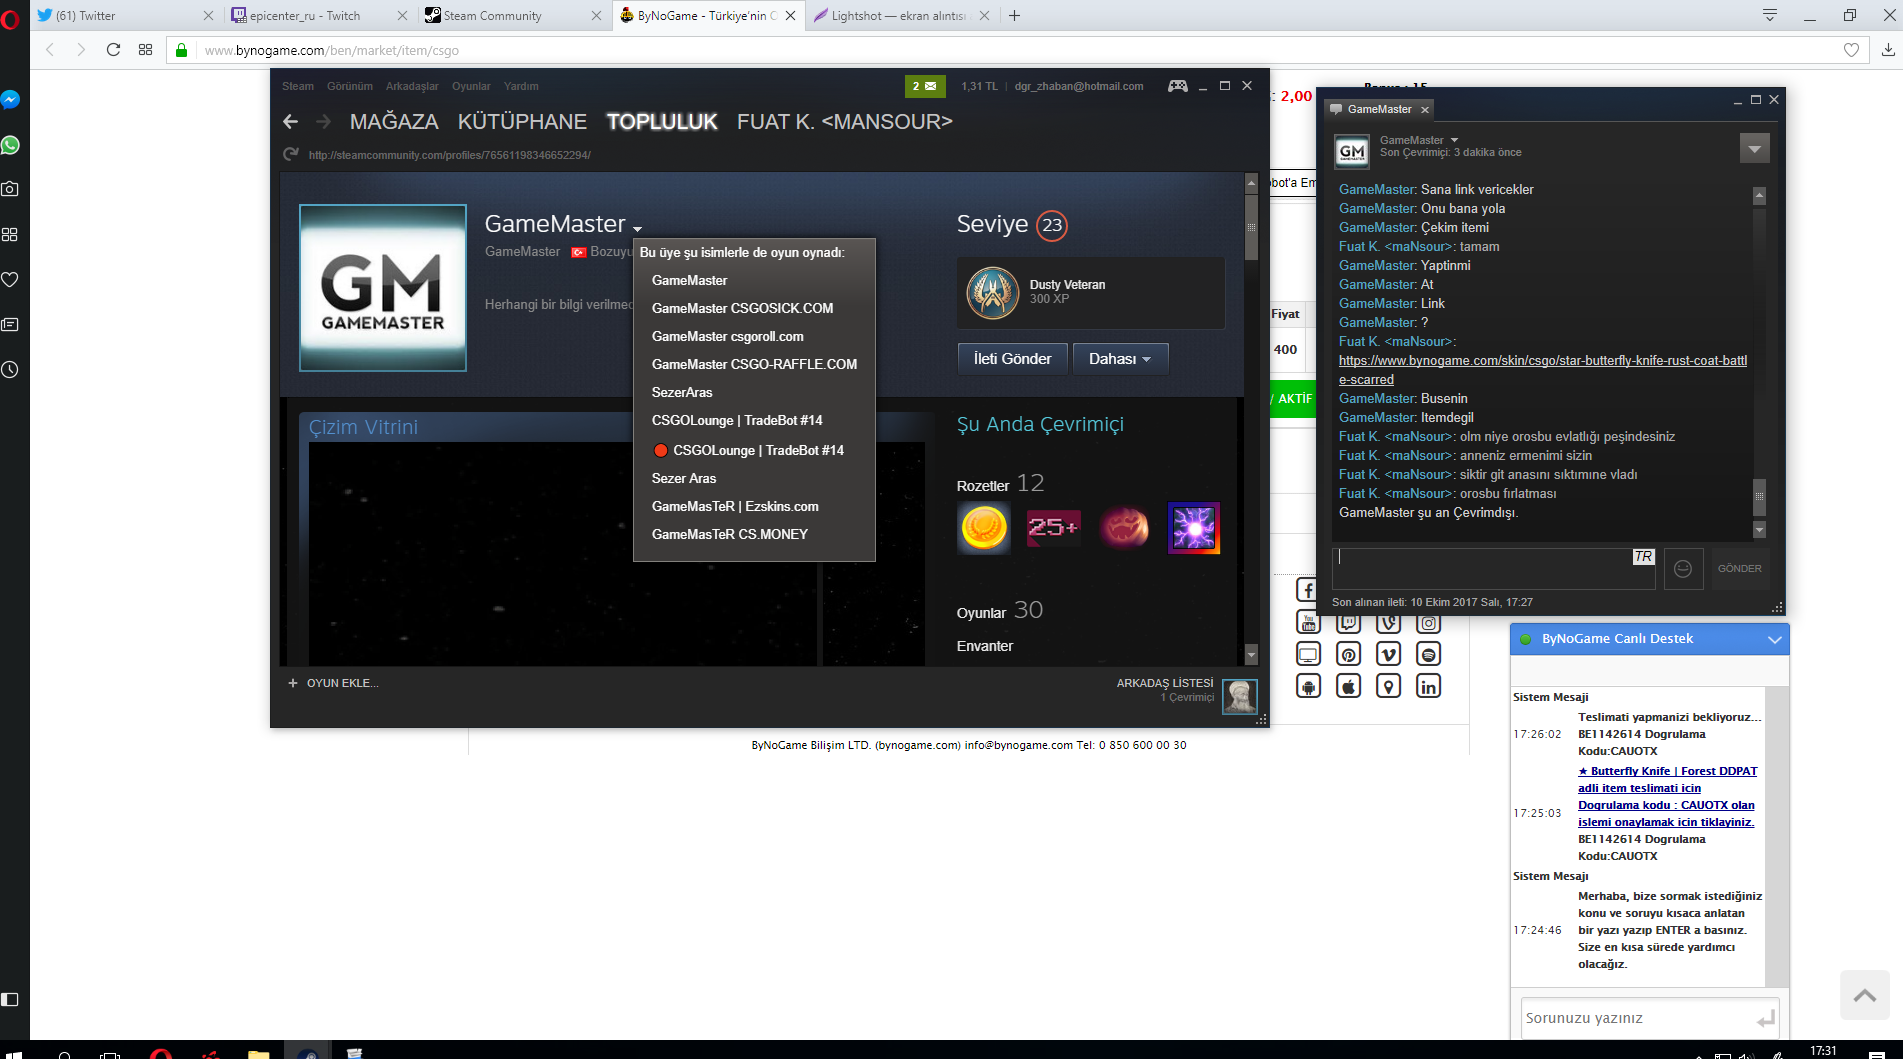Go back in the Steam window
Viewport: 1903px width, 1059px height.
coord(291,121)
